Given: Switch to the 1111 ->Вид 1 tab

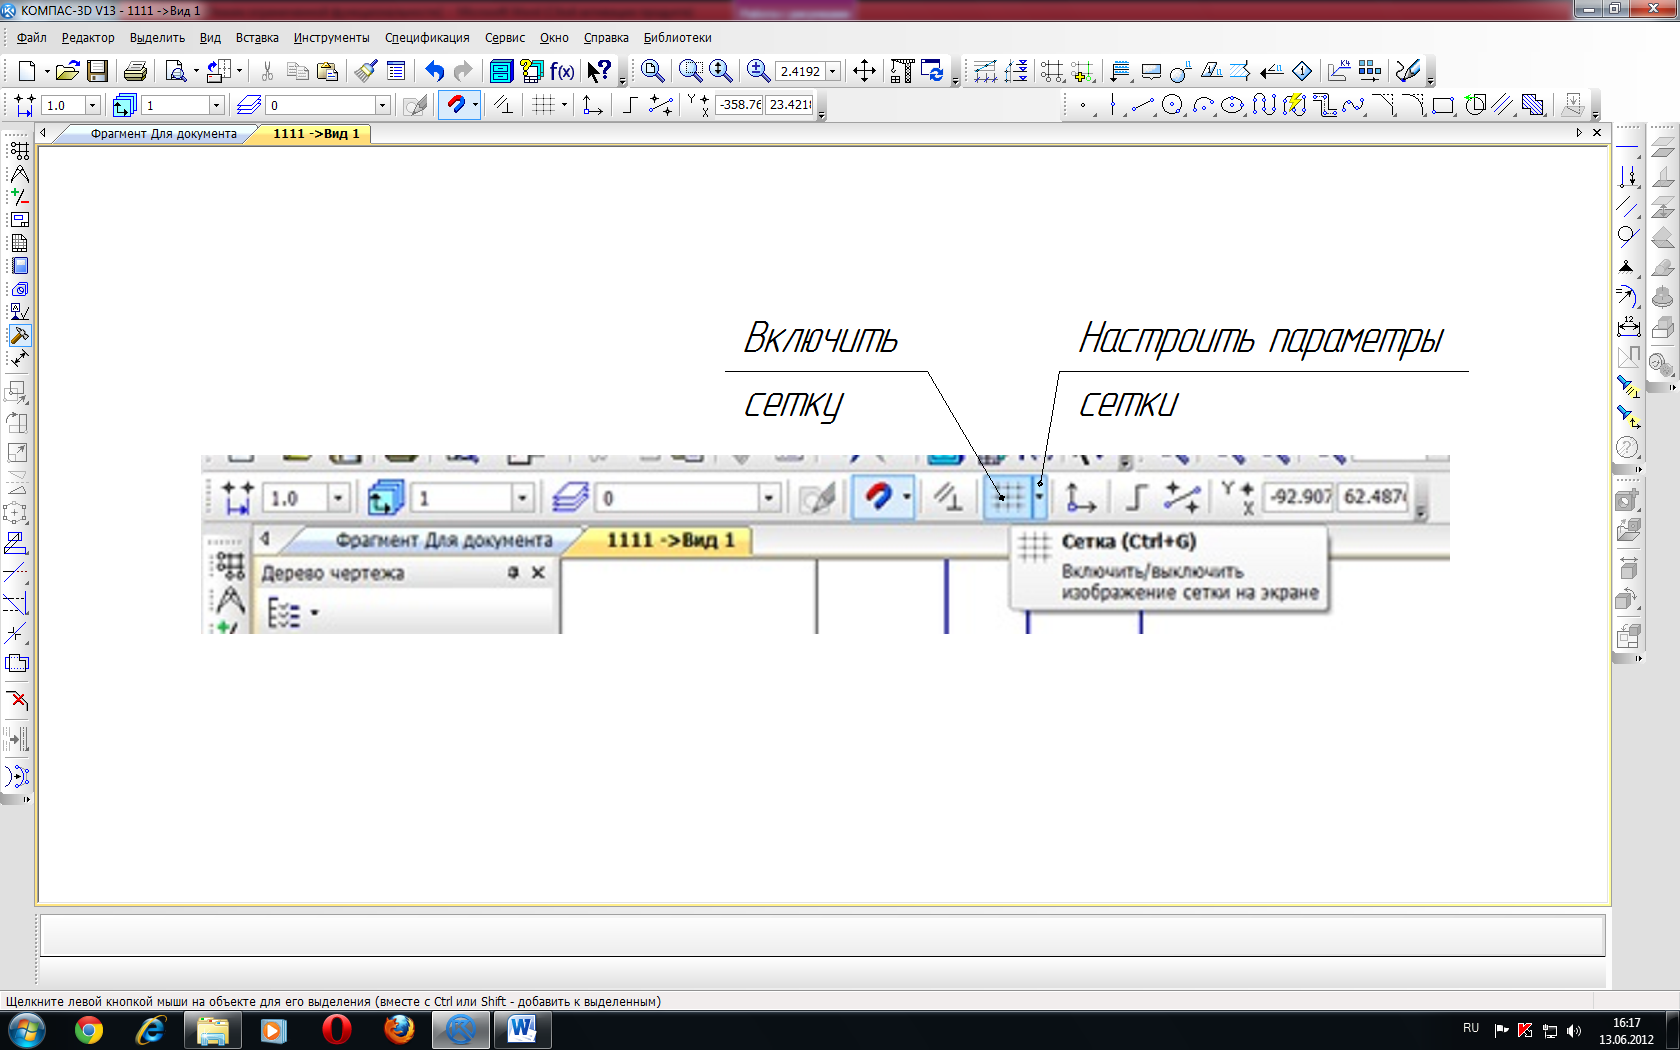Looking at the screenshot, I should coord(316,134).
